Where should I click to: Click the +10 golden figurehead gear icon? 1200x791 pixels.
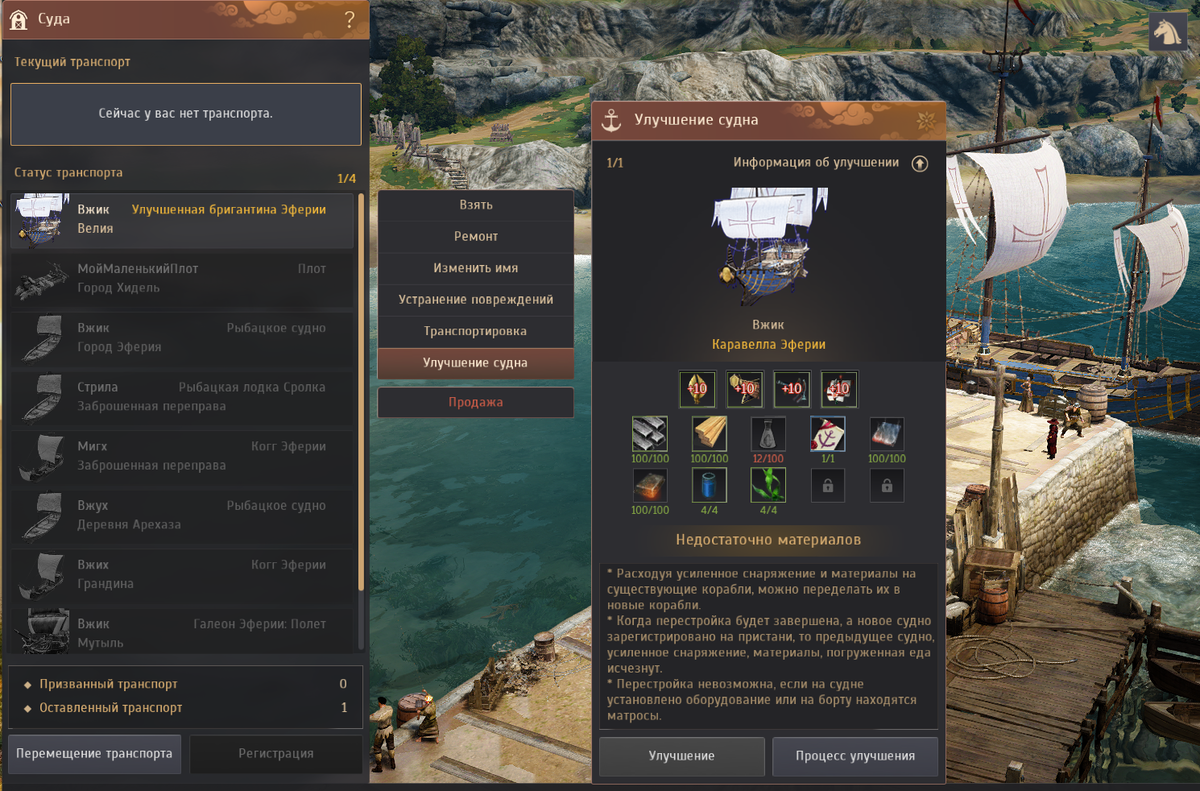point(697,389)
